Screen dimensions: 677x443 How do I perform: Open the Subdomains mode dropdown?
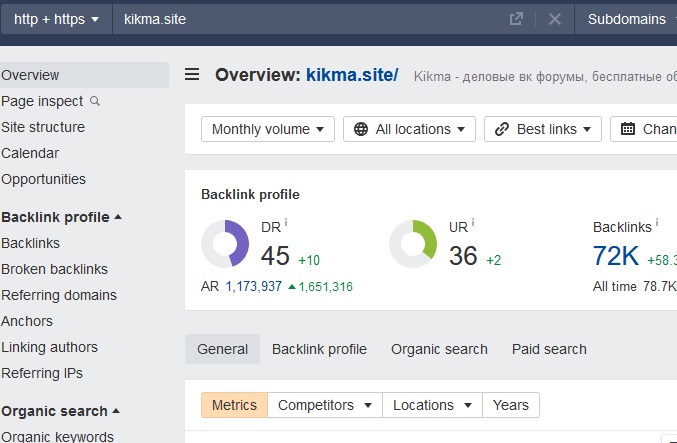coord(626,19)
